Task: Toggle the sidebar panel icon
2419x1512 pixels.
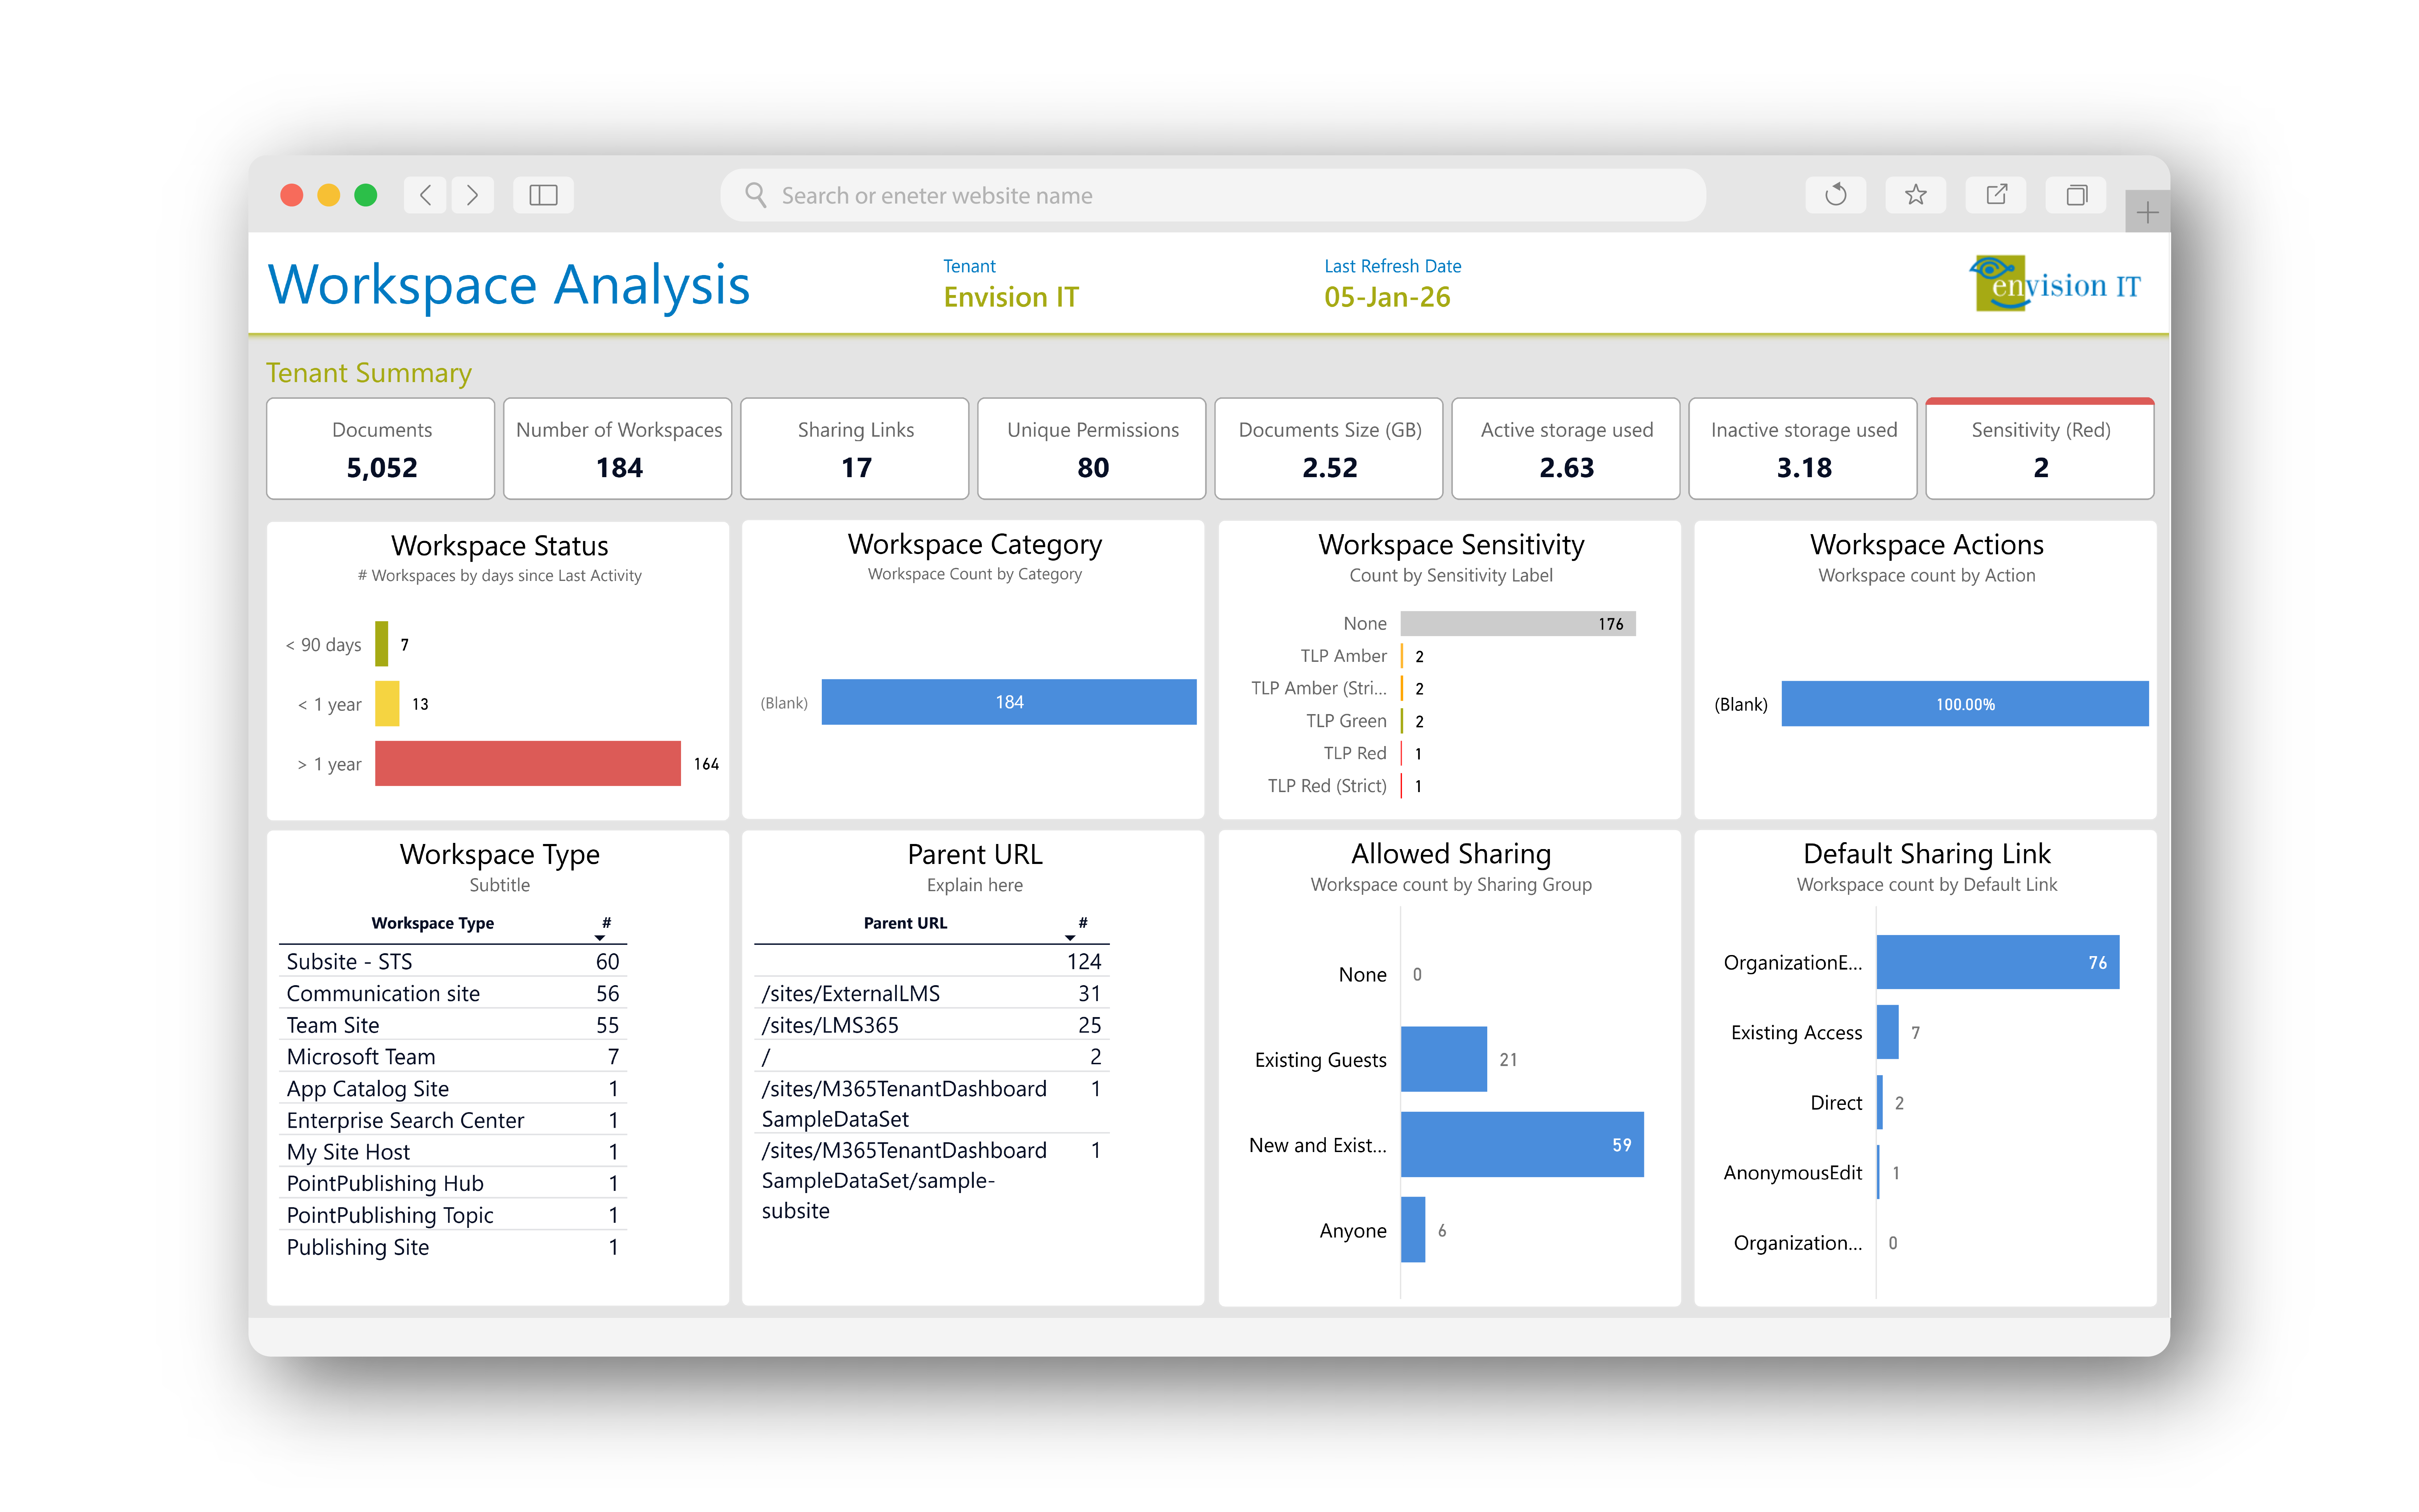Action: 543,195
